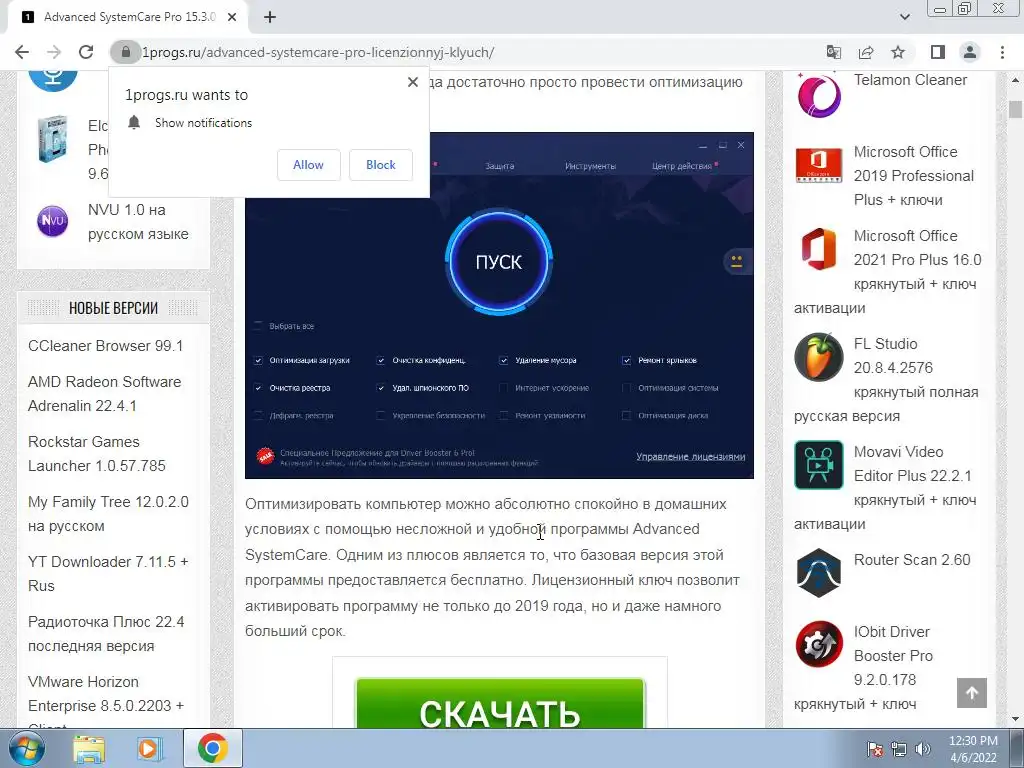1024x768 pixels.
Task: Click the site lock padlock icon
Action: coord(126,52)
